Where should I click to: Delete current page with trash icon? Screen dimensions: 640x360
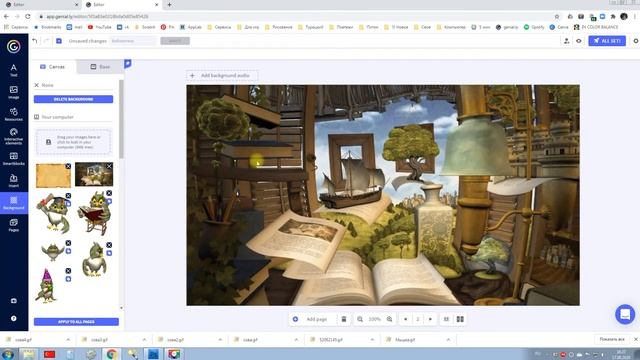pyautogui.click(x=344, y=319)
